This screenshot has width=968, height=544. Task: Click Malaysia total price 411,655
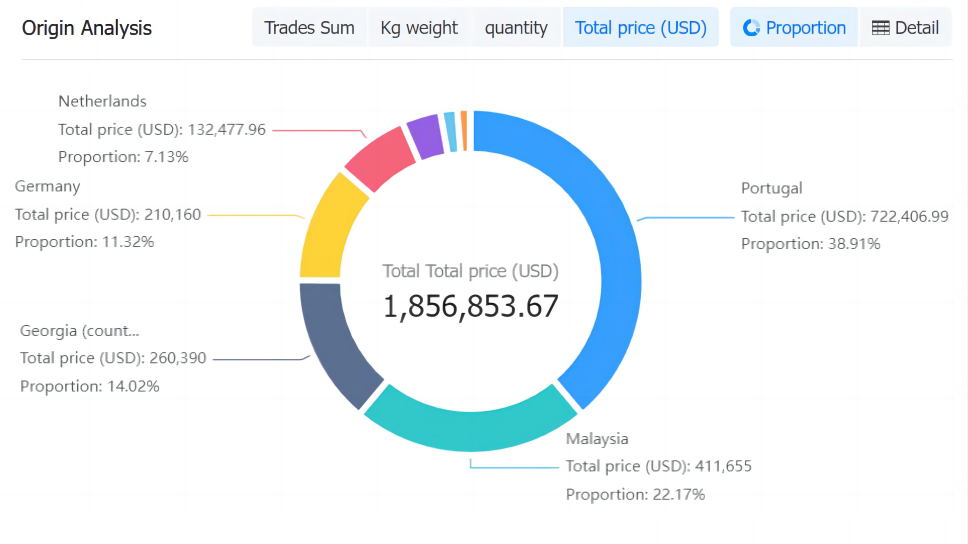click(x=659, y=466)
